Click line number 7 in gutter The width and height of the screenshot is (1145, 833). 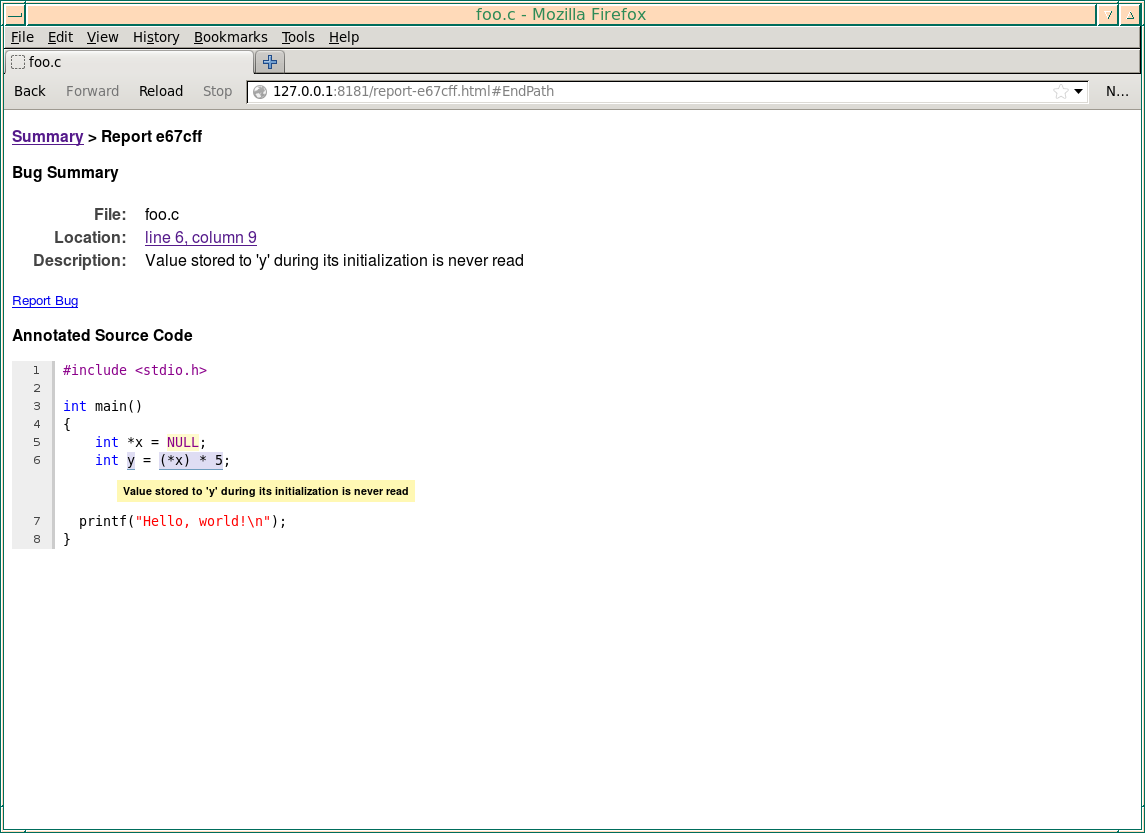[x=37, y=521]
